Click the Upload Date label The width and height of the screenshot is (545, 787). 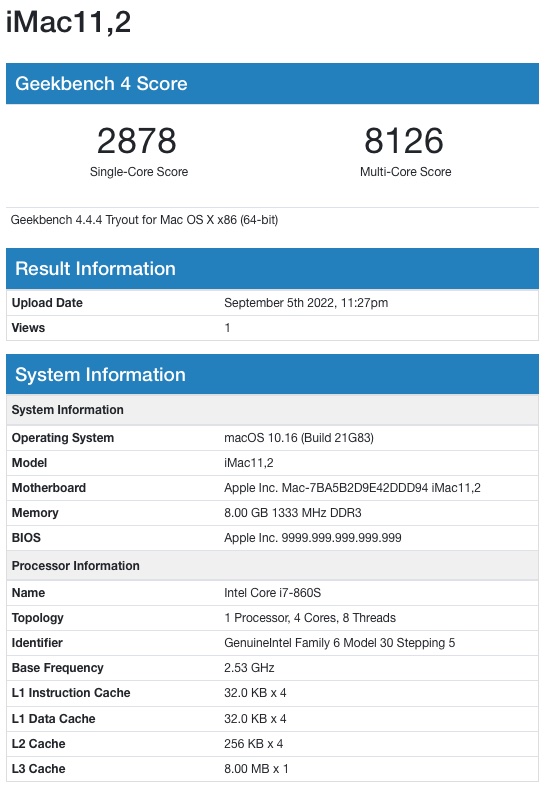click(x=47, y=303)
